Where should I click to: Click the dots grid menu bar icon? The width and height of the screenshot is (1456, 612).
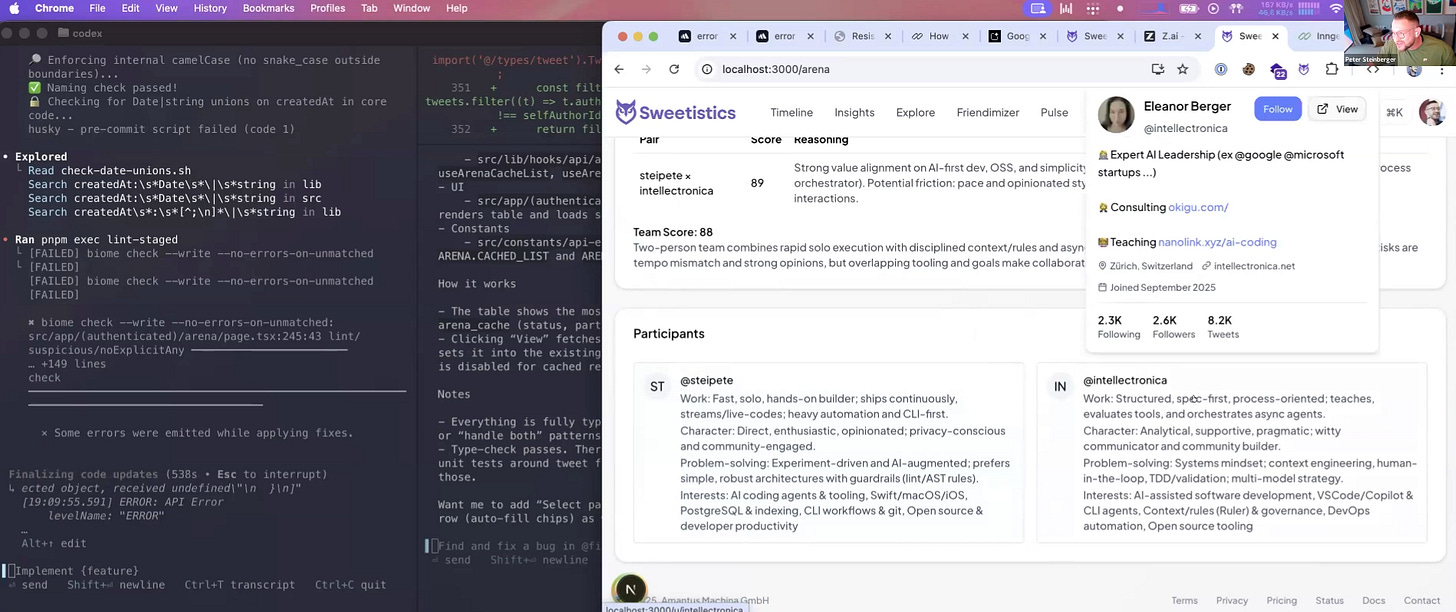pyautogui.click(x=1092, y=8)
